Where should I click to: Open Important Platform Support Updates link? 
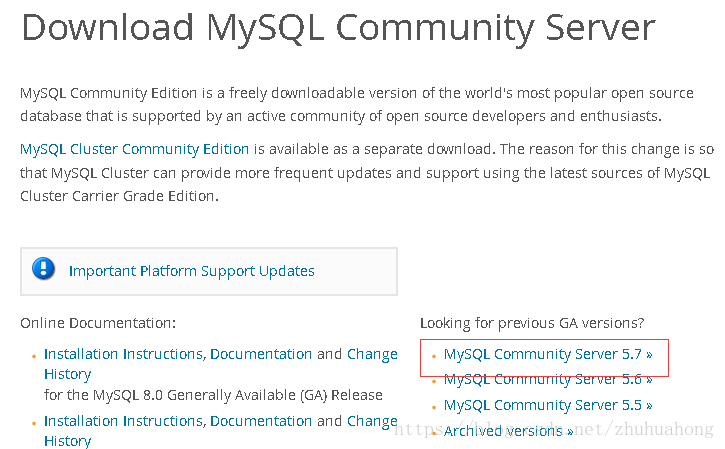[191, 271]
